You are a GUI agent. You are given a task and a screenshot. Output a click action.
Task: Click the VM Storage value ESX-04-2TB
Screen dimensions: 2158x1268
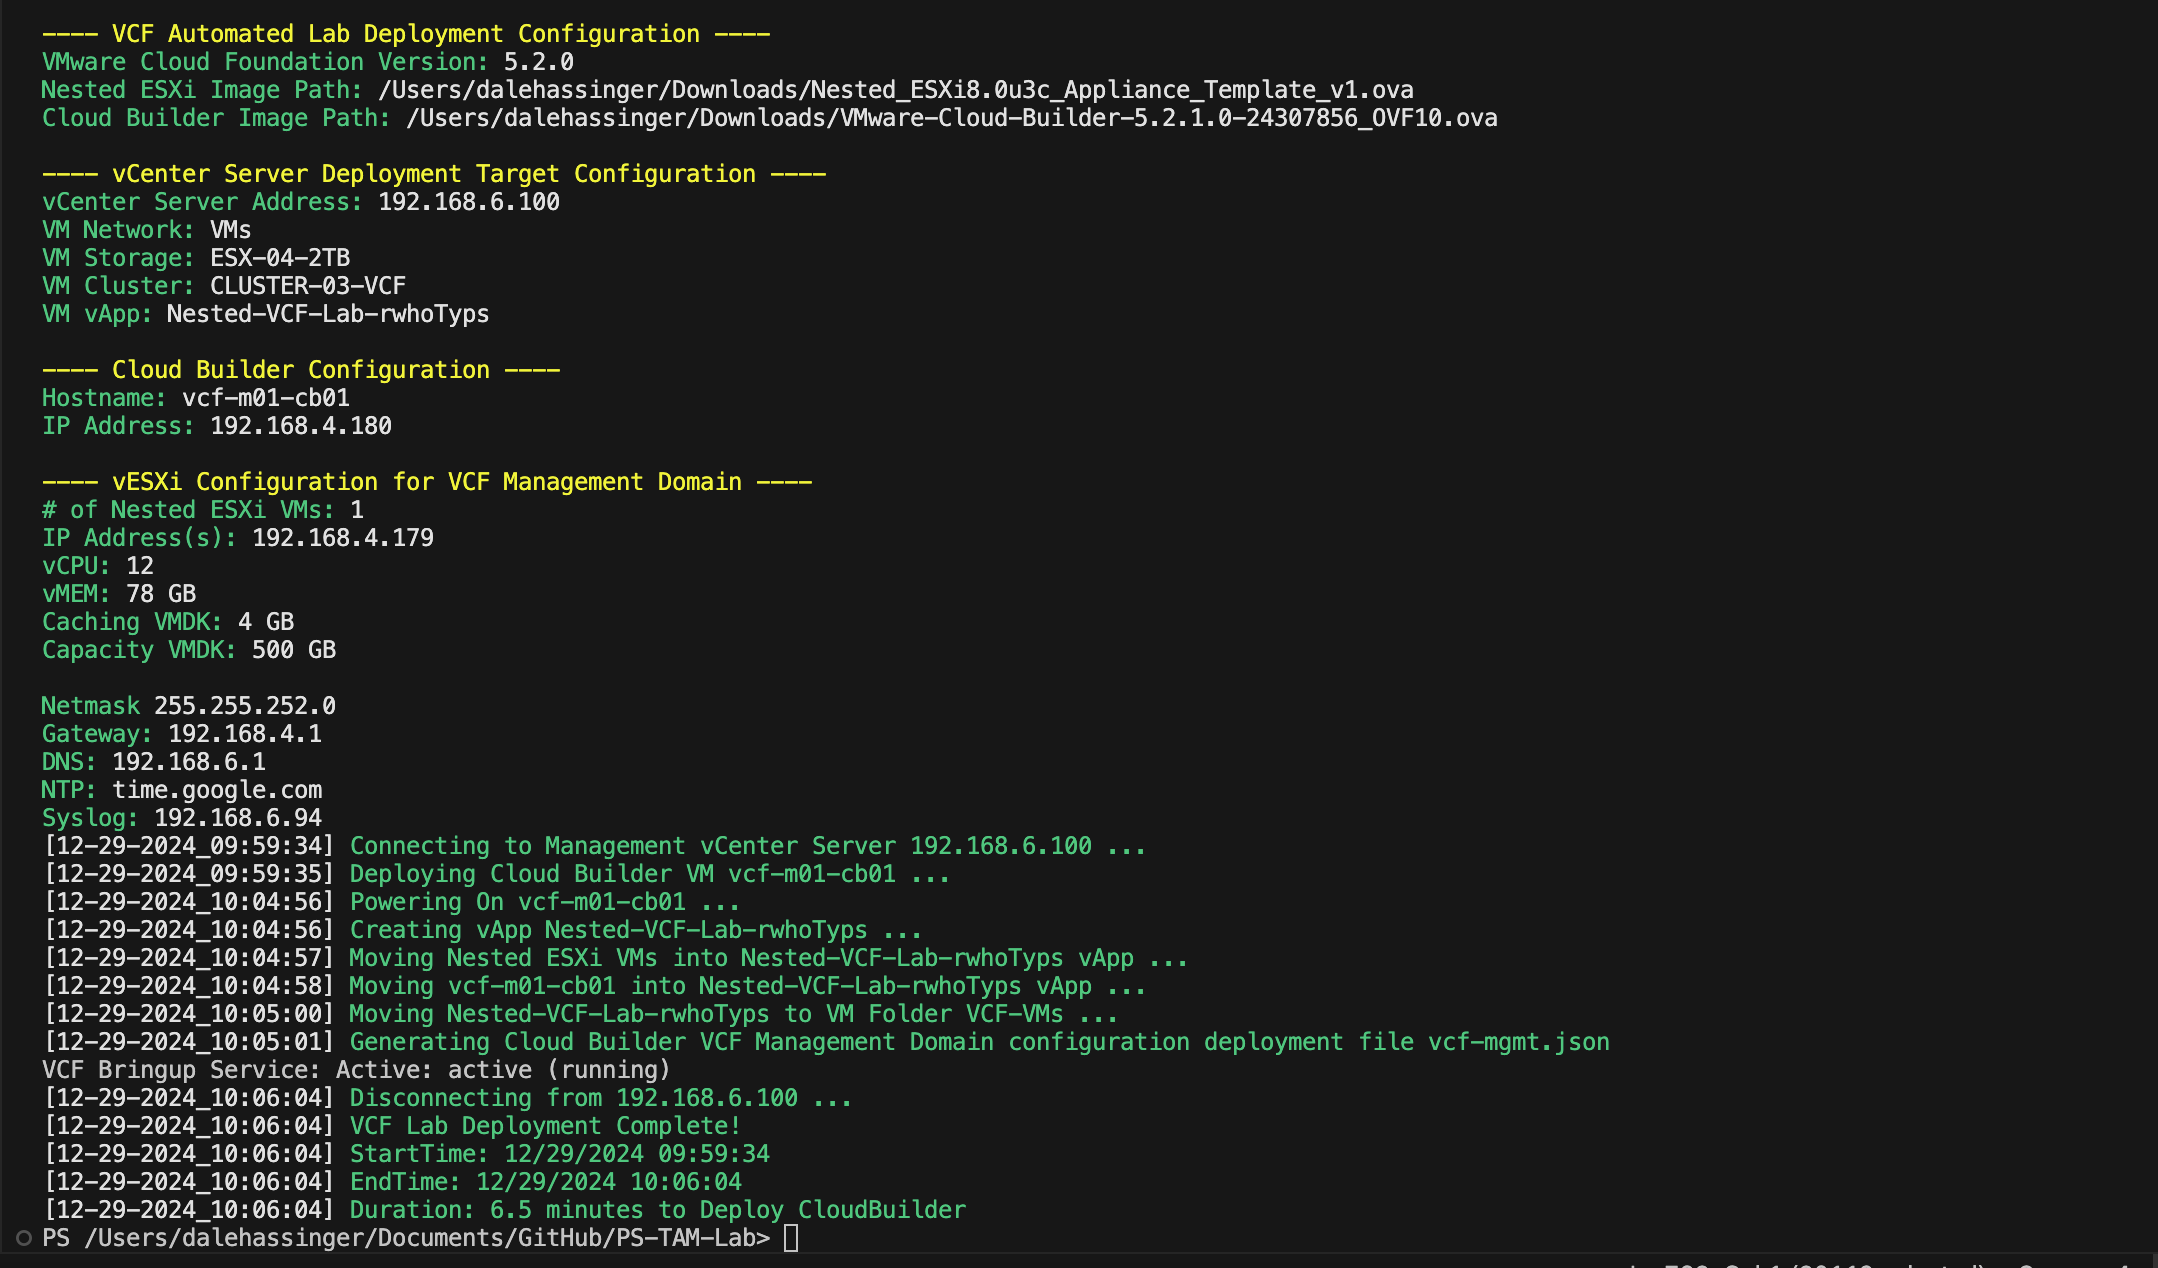click(279, 258)
